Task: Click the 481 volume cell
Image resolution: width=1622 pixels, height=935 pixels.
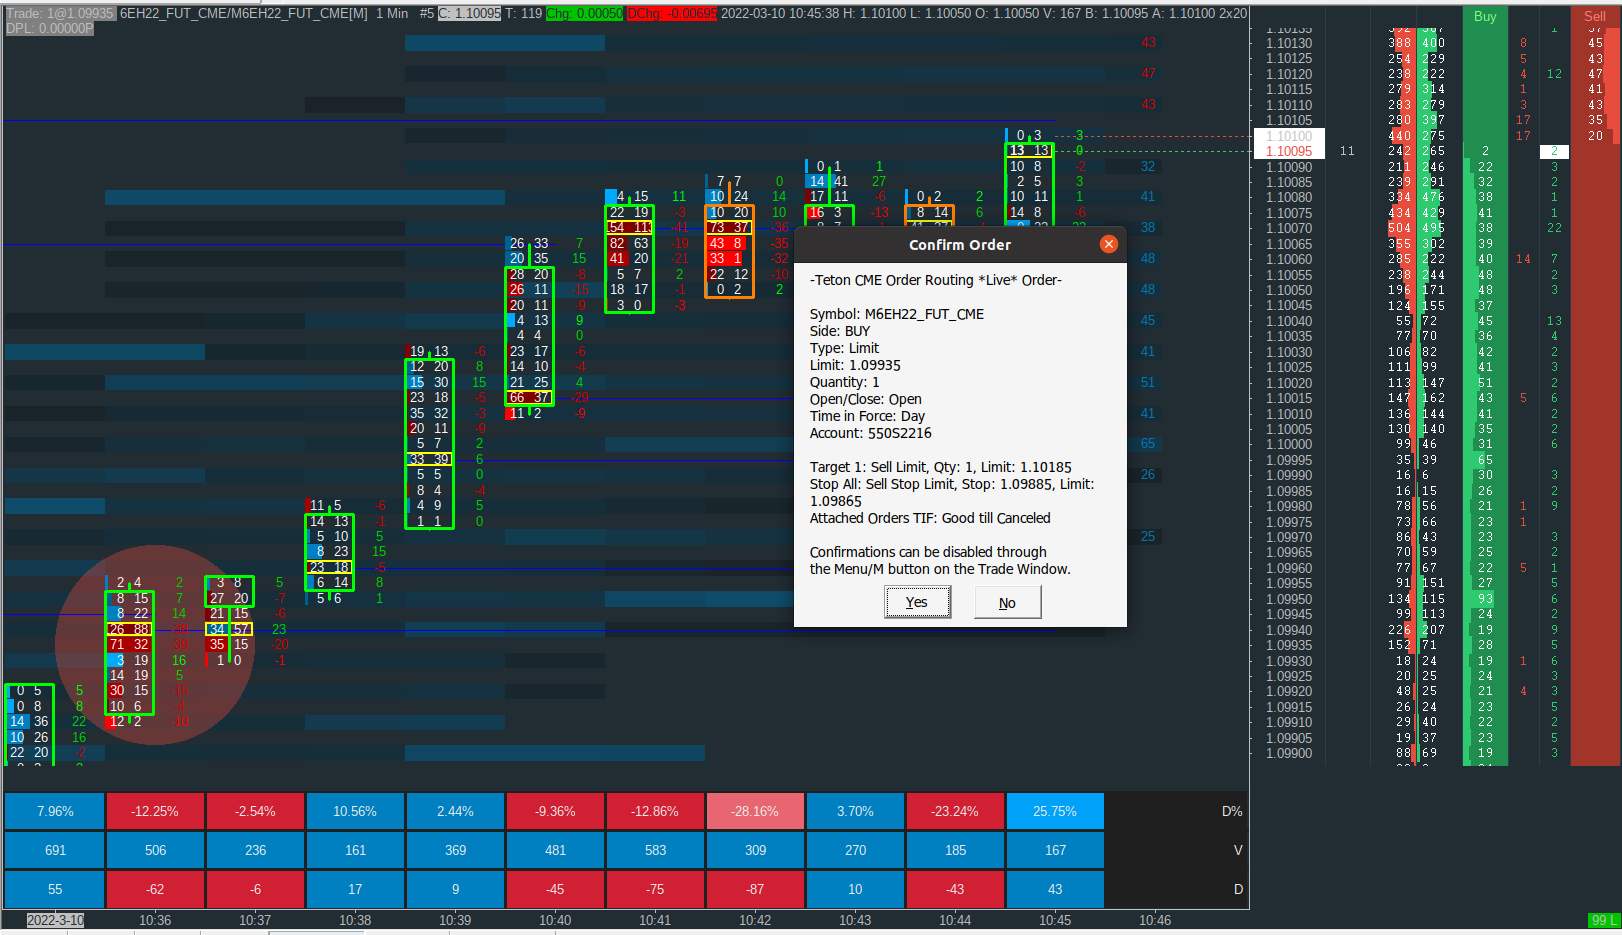Action: point(555,850)
